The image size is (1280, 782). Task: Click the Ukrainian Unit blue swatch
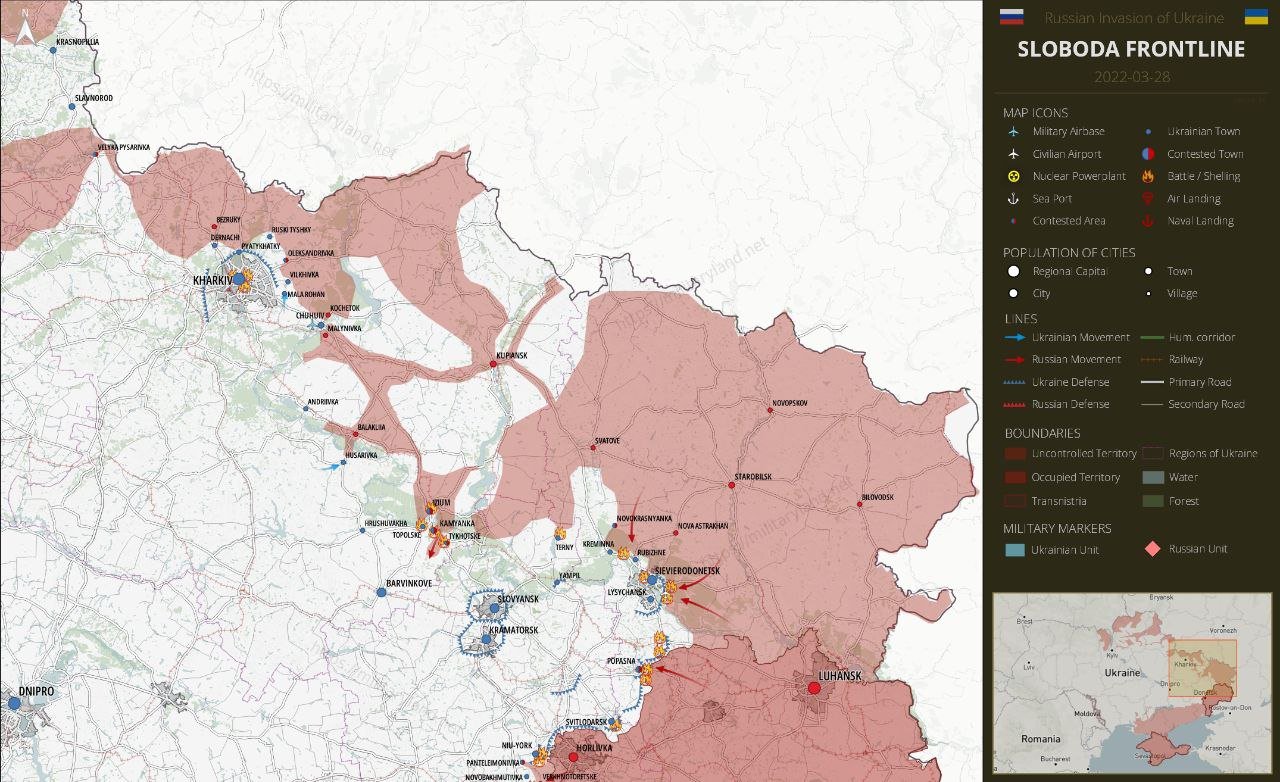pos(1014,549)
